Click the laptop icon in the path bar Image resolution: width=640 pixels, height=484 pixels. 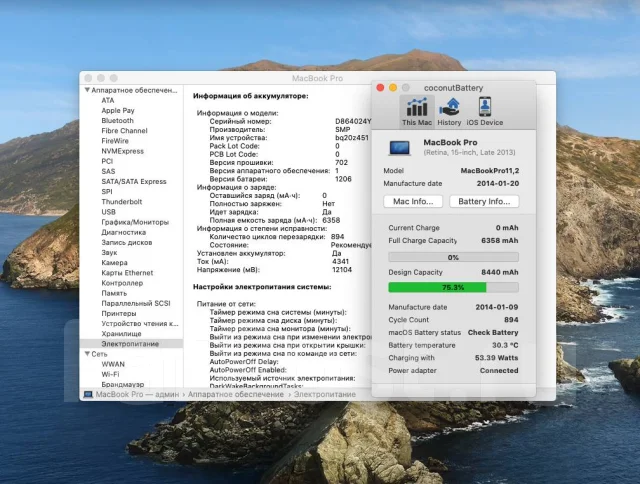88,394
